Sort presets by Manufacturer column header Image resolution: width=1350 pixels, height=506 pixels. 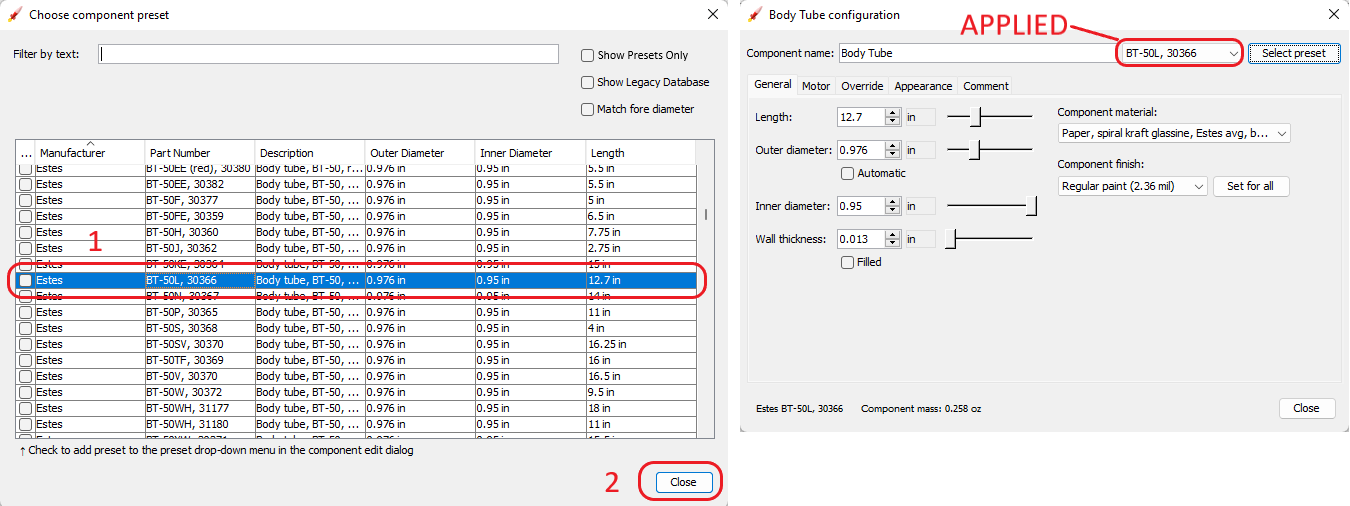(x=90, y=152)
